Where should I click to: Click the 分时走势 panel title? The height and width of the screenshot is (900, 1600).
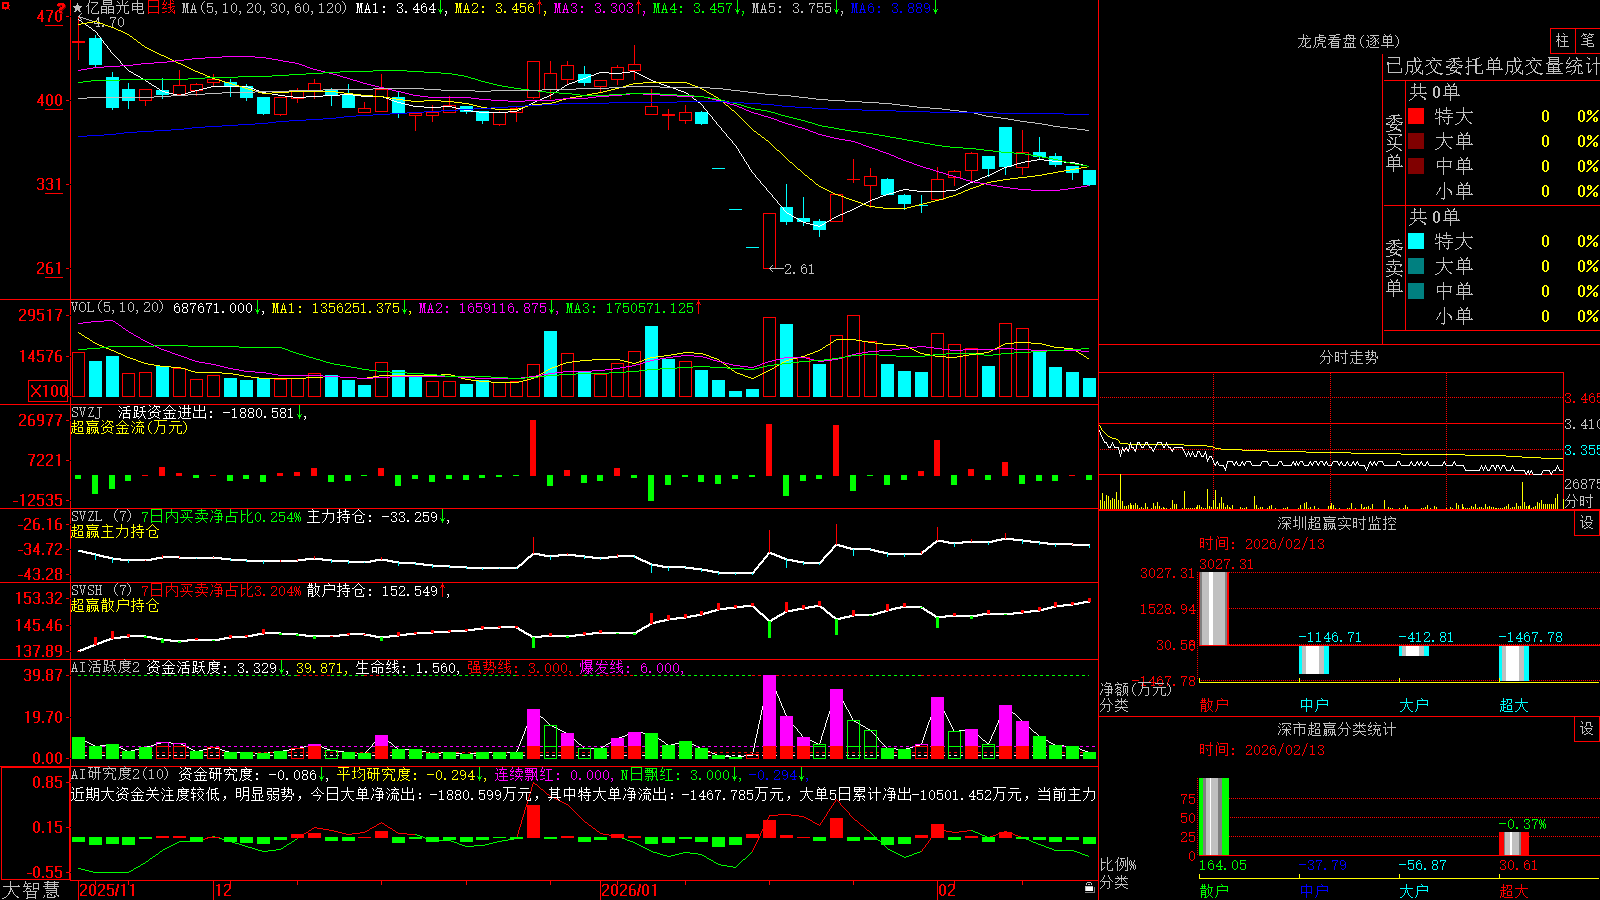tap(1348, 357)
